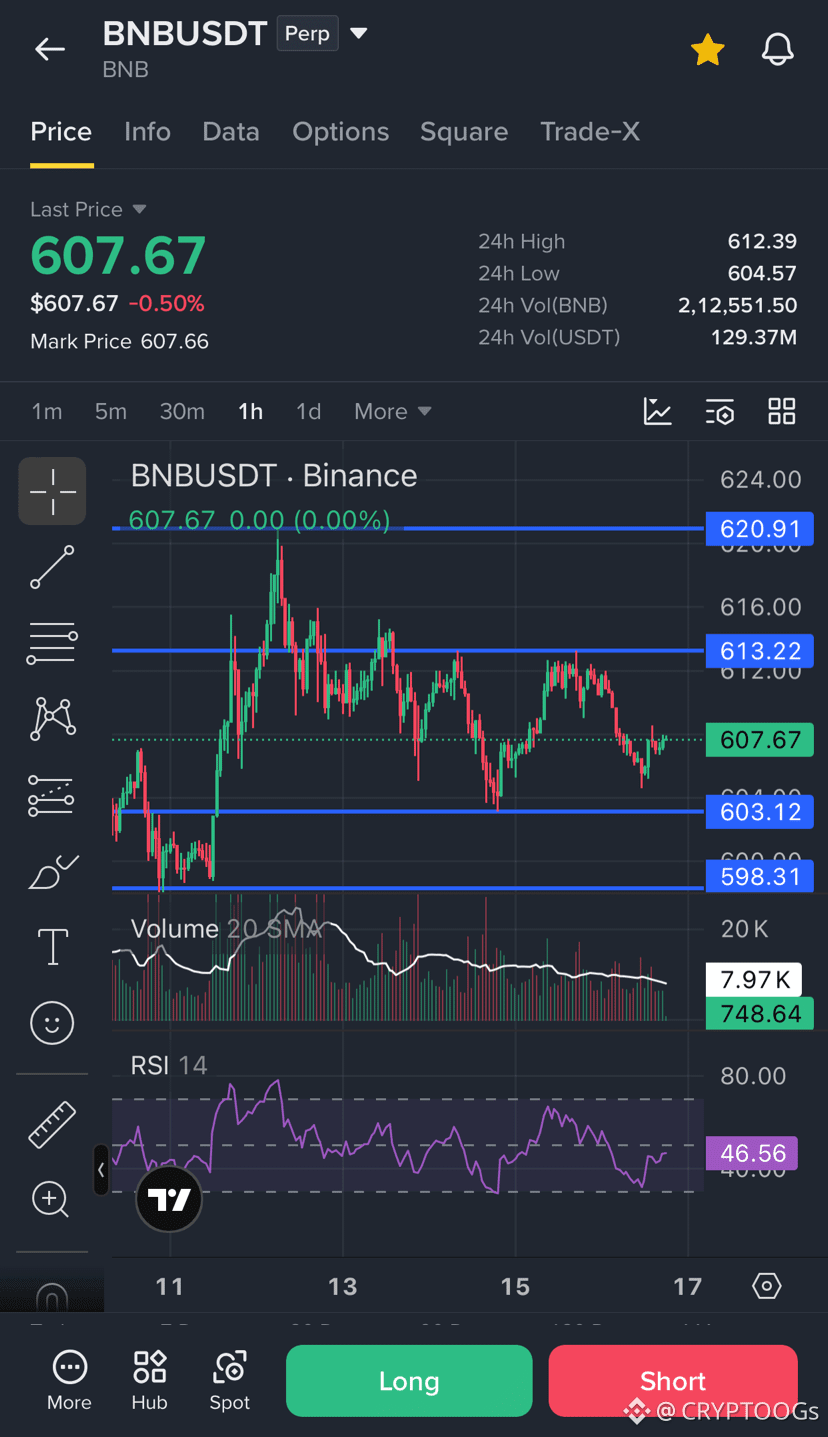This screenshot has width=828, height=1437.
Task: Select the zoom in magnifier tool
Action: pos(52,1199)
